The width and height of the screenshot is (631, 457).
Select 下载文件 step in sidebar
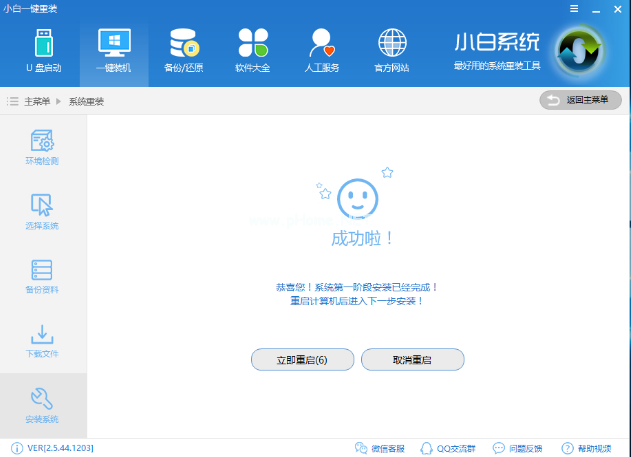pyautogui.click(x=42, y=341)
